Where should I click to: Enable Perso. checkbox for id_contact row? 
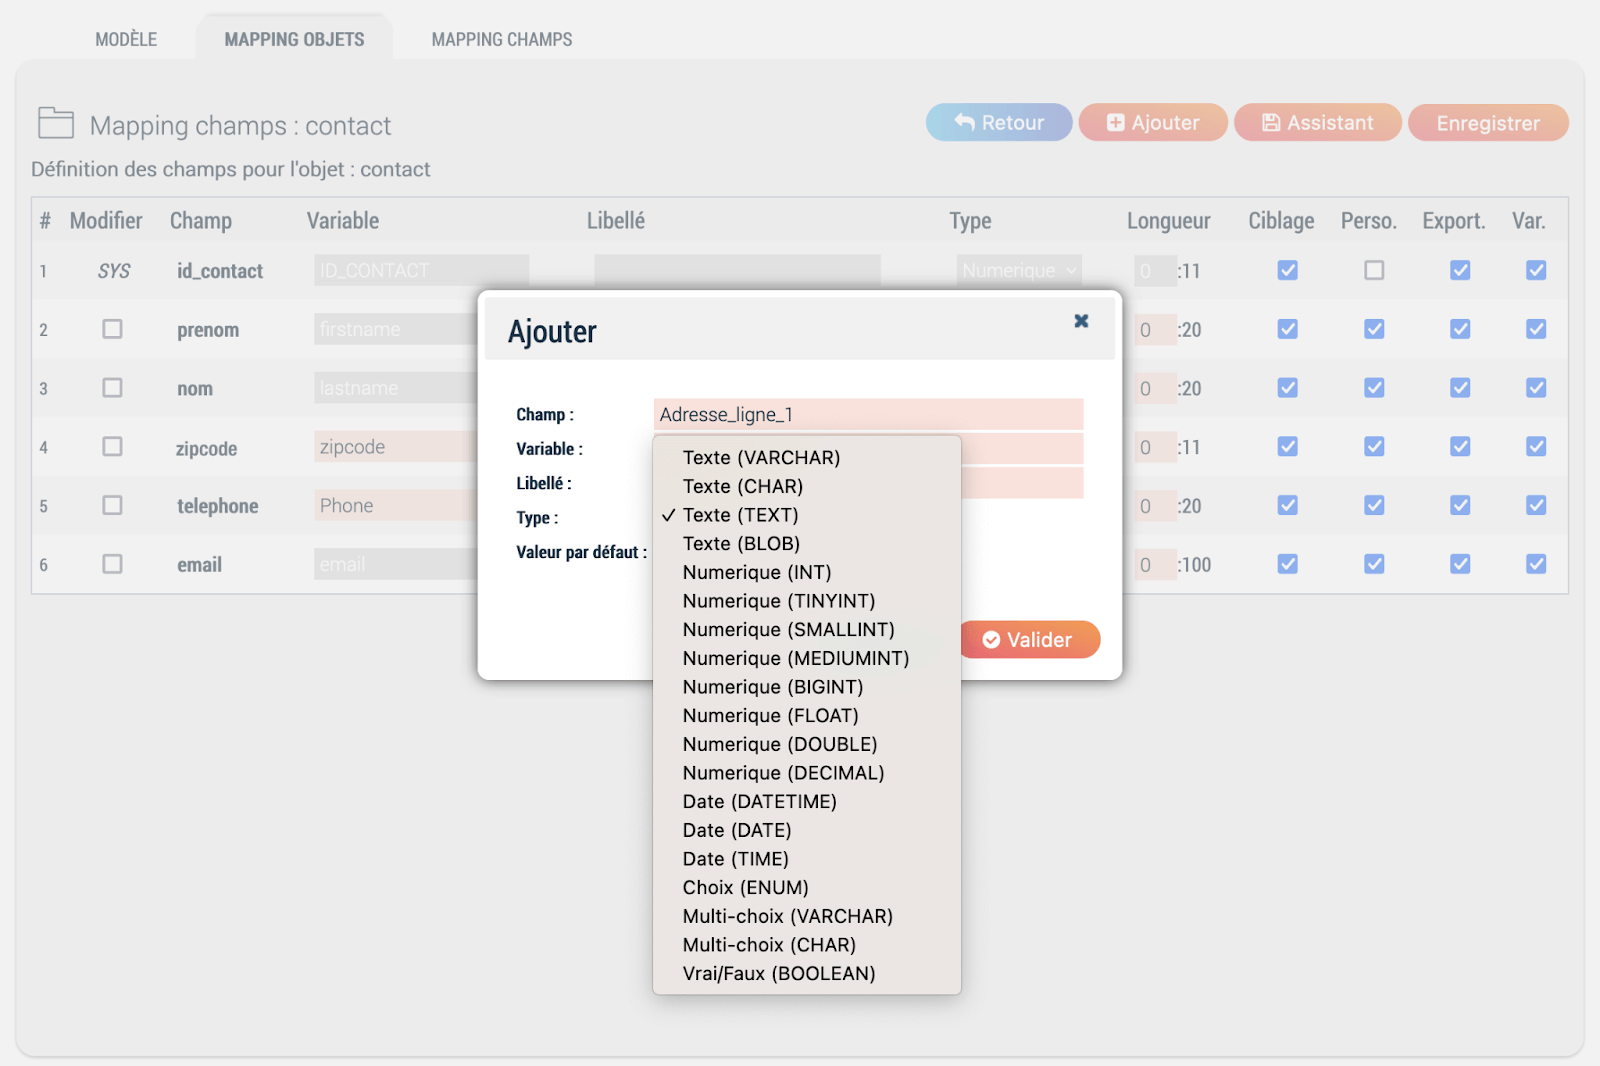click(1374, 270)
